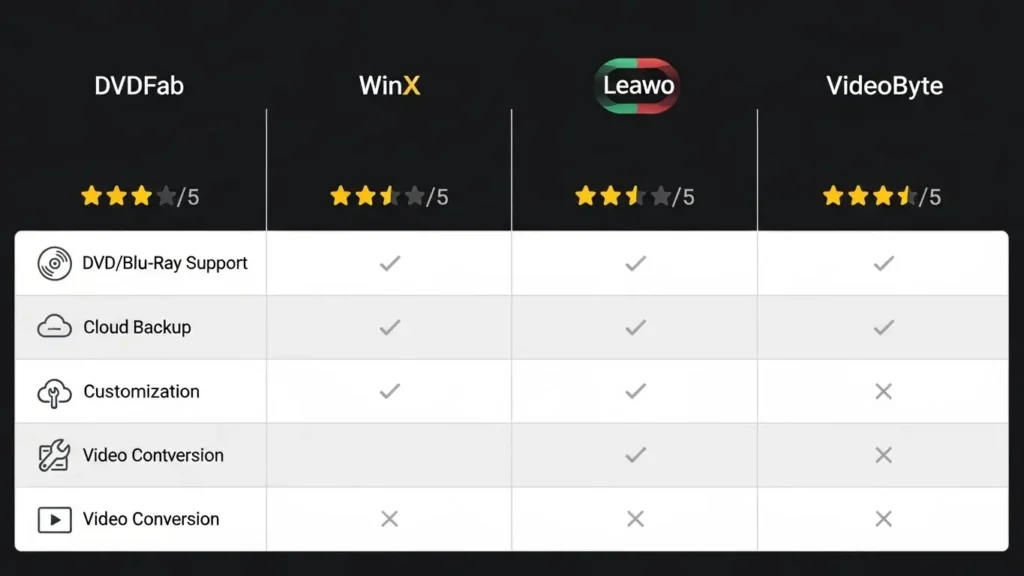Click VideoByte's X mark in the Customization row
1024x576 pixels.
(883, 392)
